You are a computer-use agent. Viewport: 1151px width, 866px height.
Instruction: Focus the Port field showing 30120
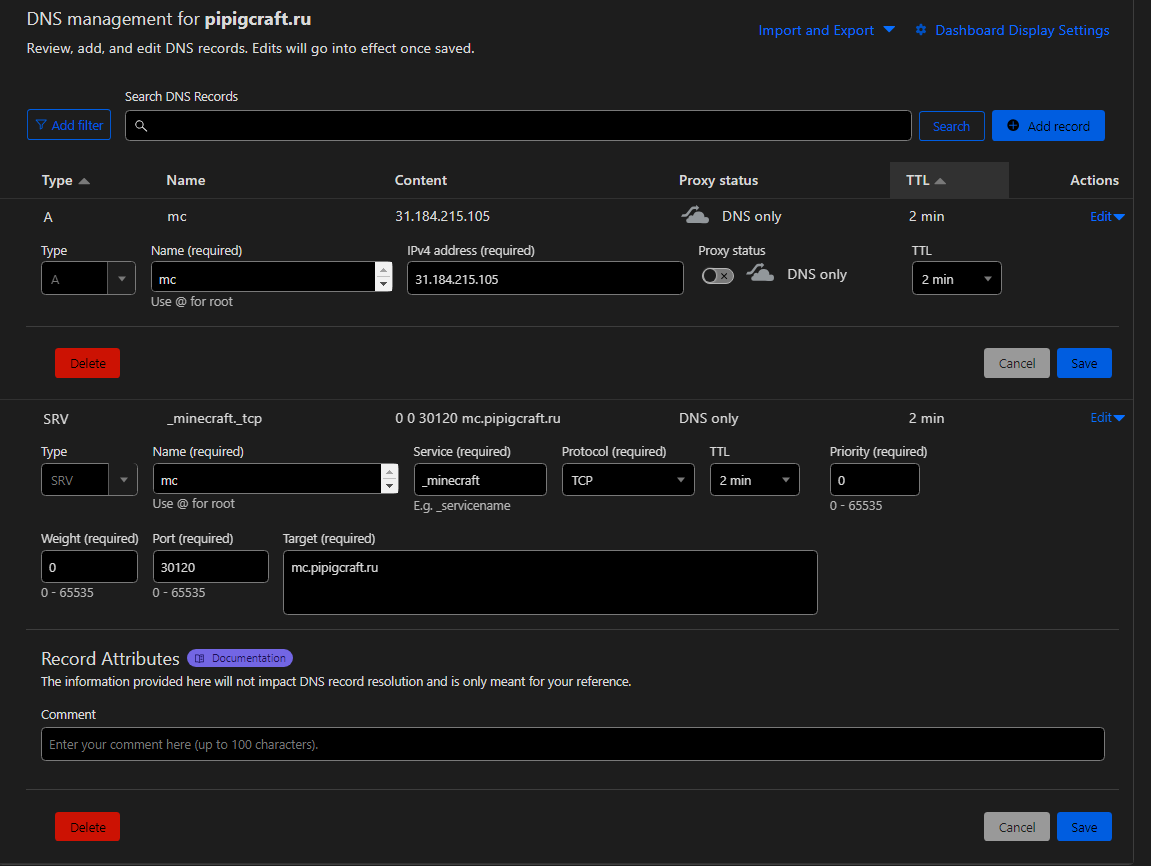point(211,567)
